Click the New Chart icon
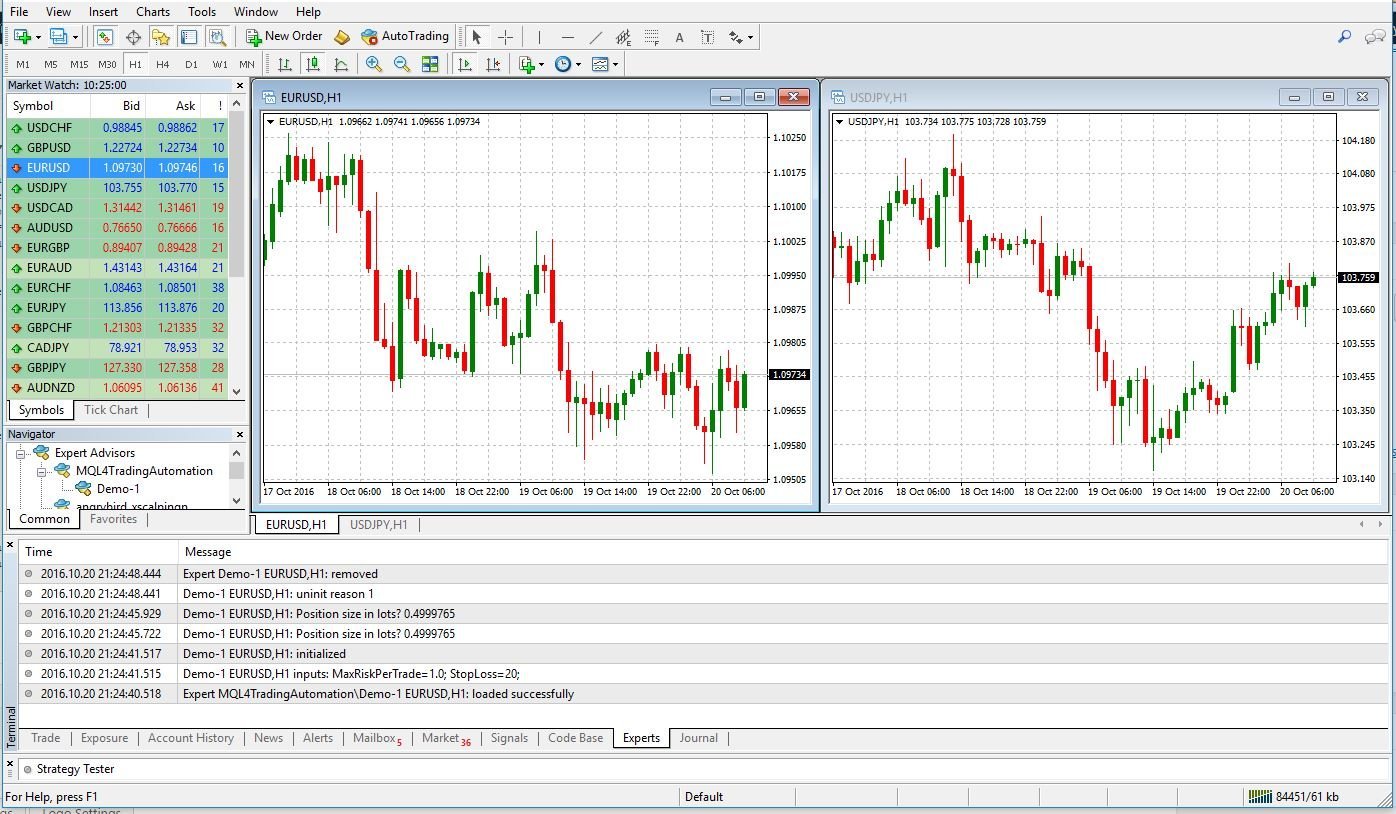Screen dimensions: 1396x814 coord(22,37)
